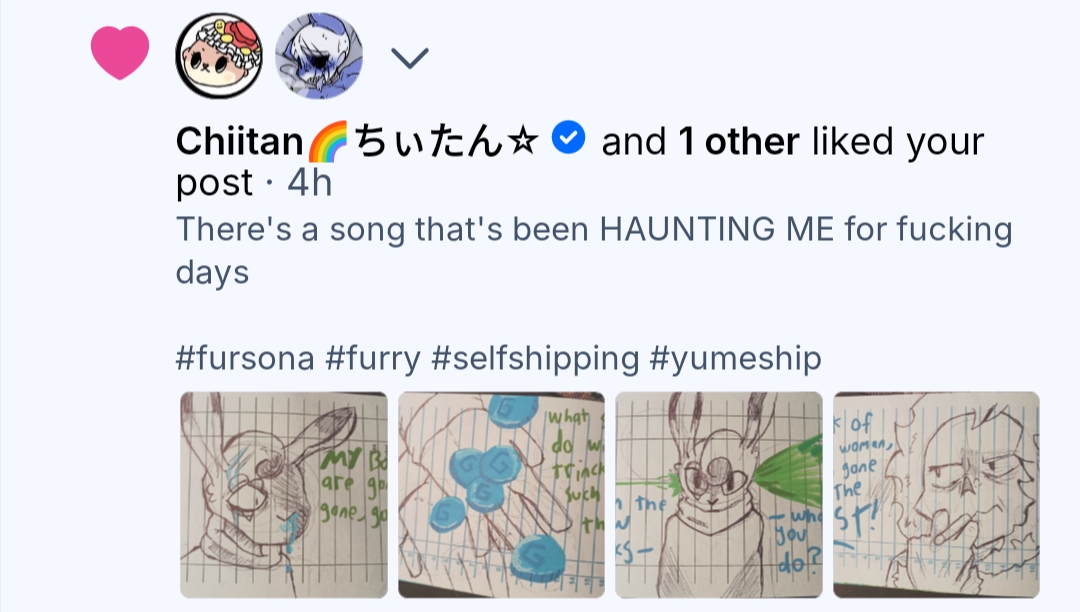View the skull-faced man sketch thumbnail

pos(936,495)
